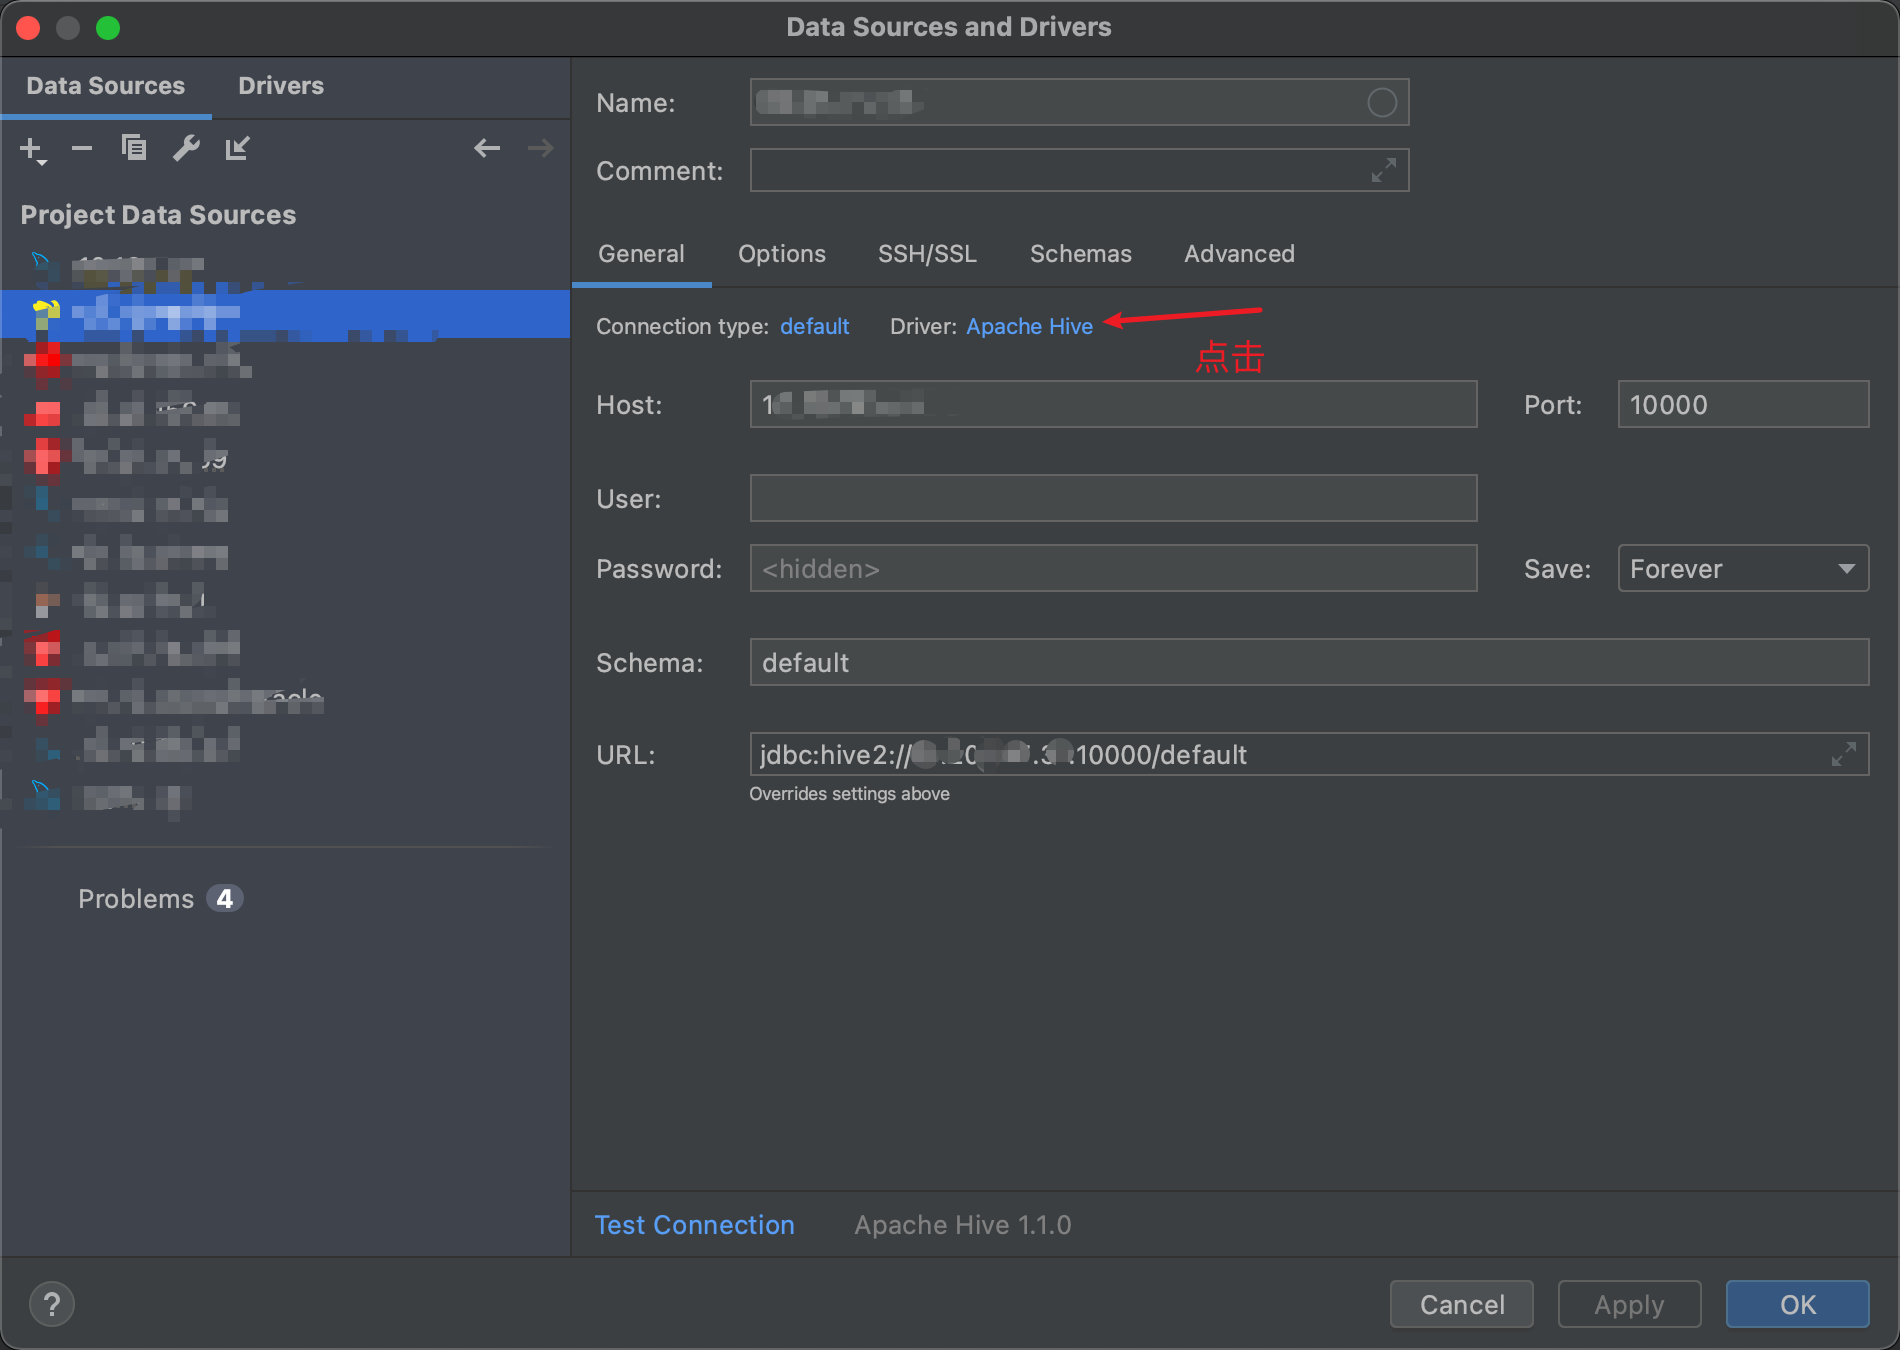Open the Schemas tab

(x=1080, y=254)
